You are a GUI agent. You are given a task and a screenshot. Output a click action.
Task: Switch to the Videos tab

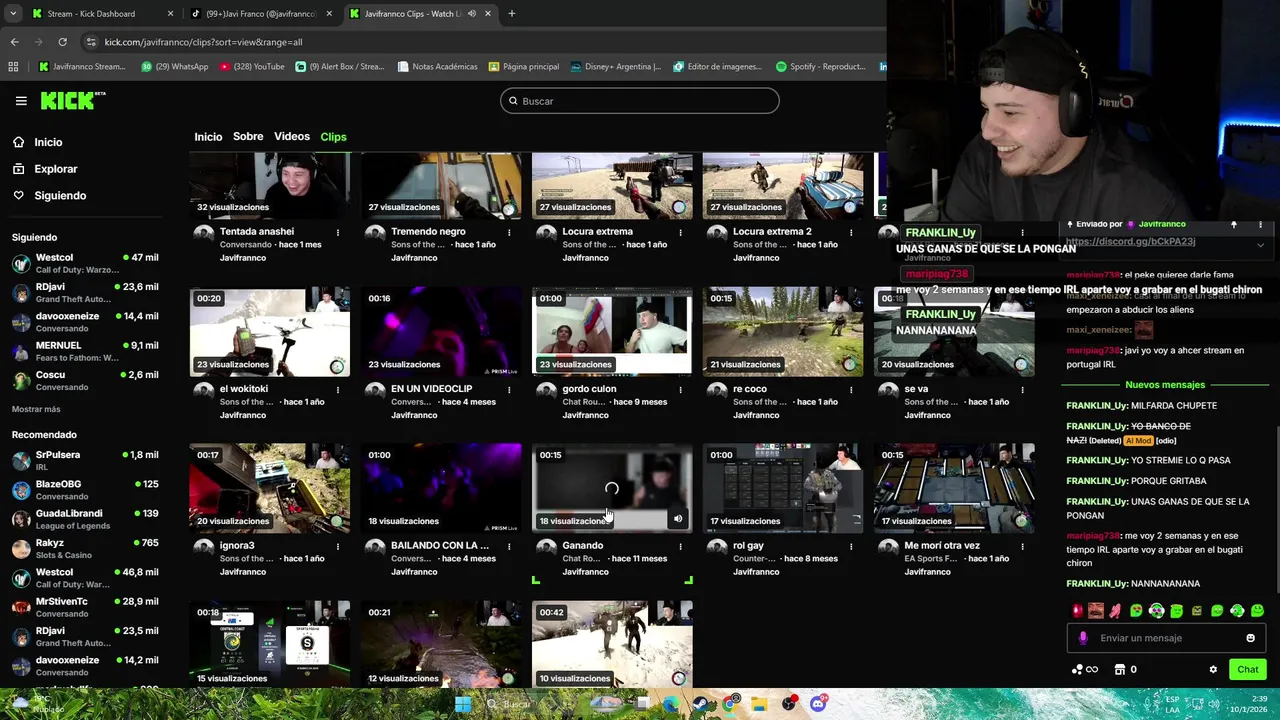tap(292, 137)
